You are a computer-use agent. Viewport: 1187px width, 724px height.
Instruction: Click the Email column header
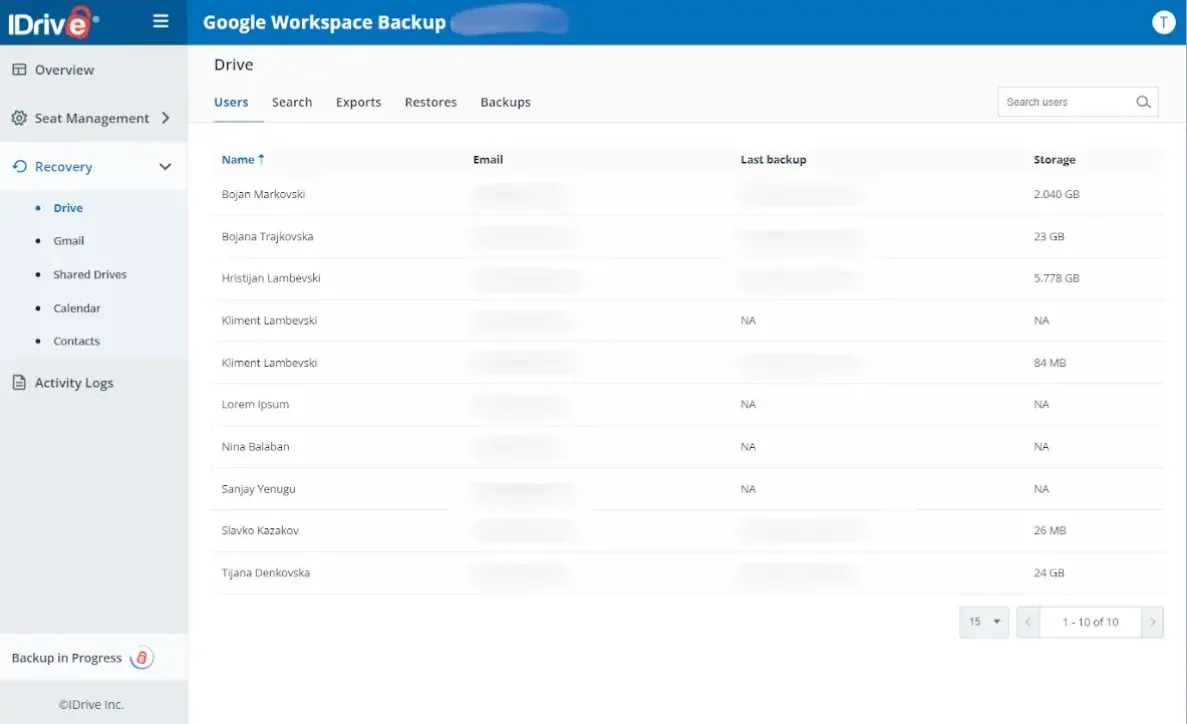coord(488,159)
